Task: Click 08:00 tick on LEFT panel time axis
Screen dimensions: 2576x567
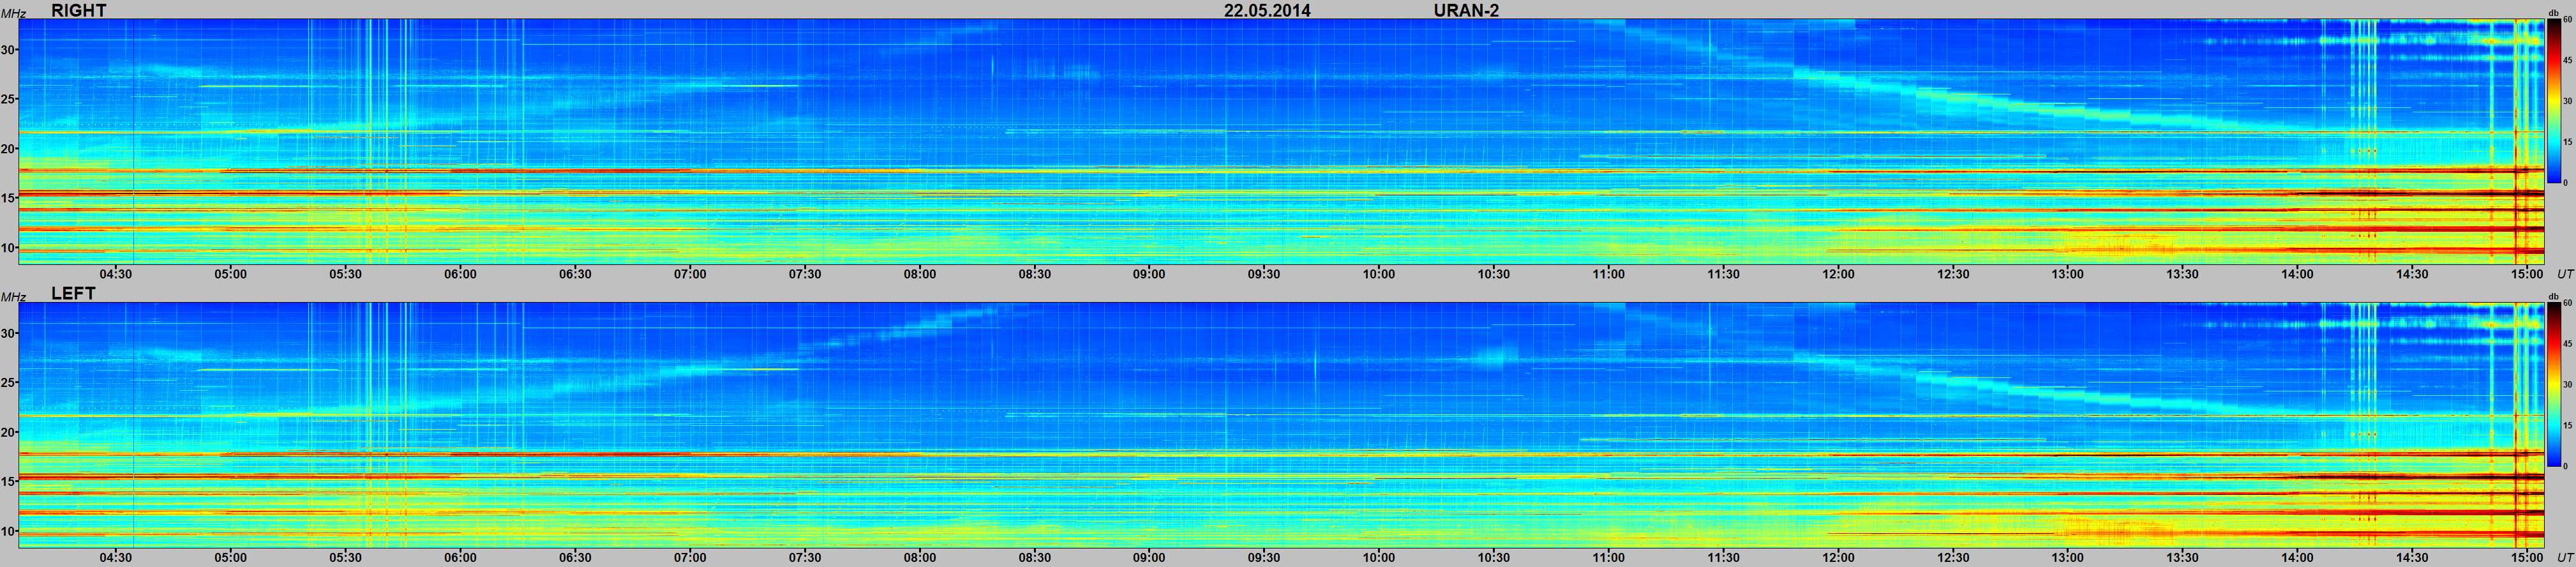Action: tap(920, 558)
